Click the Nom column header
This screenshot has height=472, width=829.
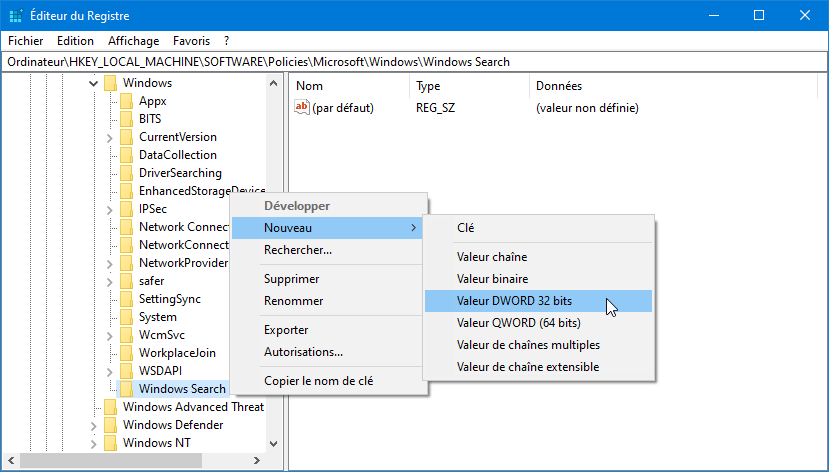[349, 86]
